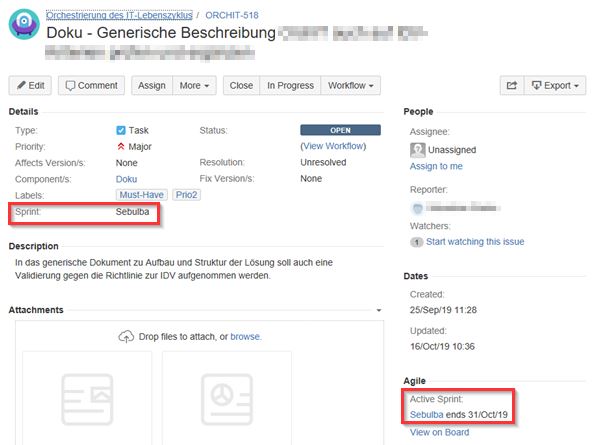Click the Sprint value Sebulba in Details
599x445 pixels.
point(132,212)
